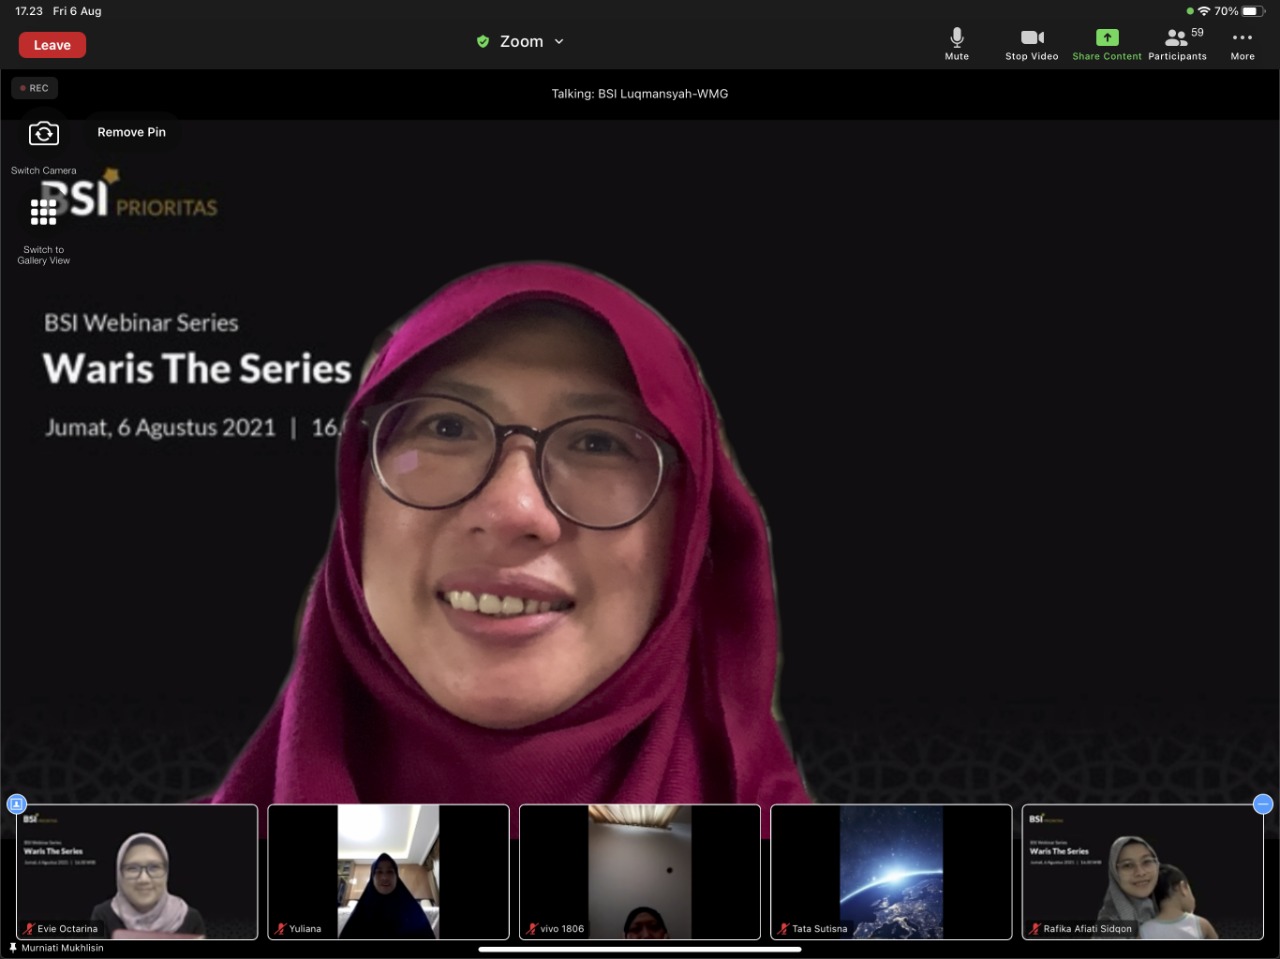Open Share Content icon

pos(1106,43)
